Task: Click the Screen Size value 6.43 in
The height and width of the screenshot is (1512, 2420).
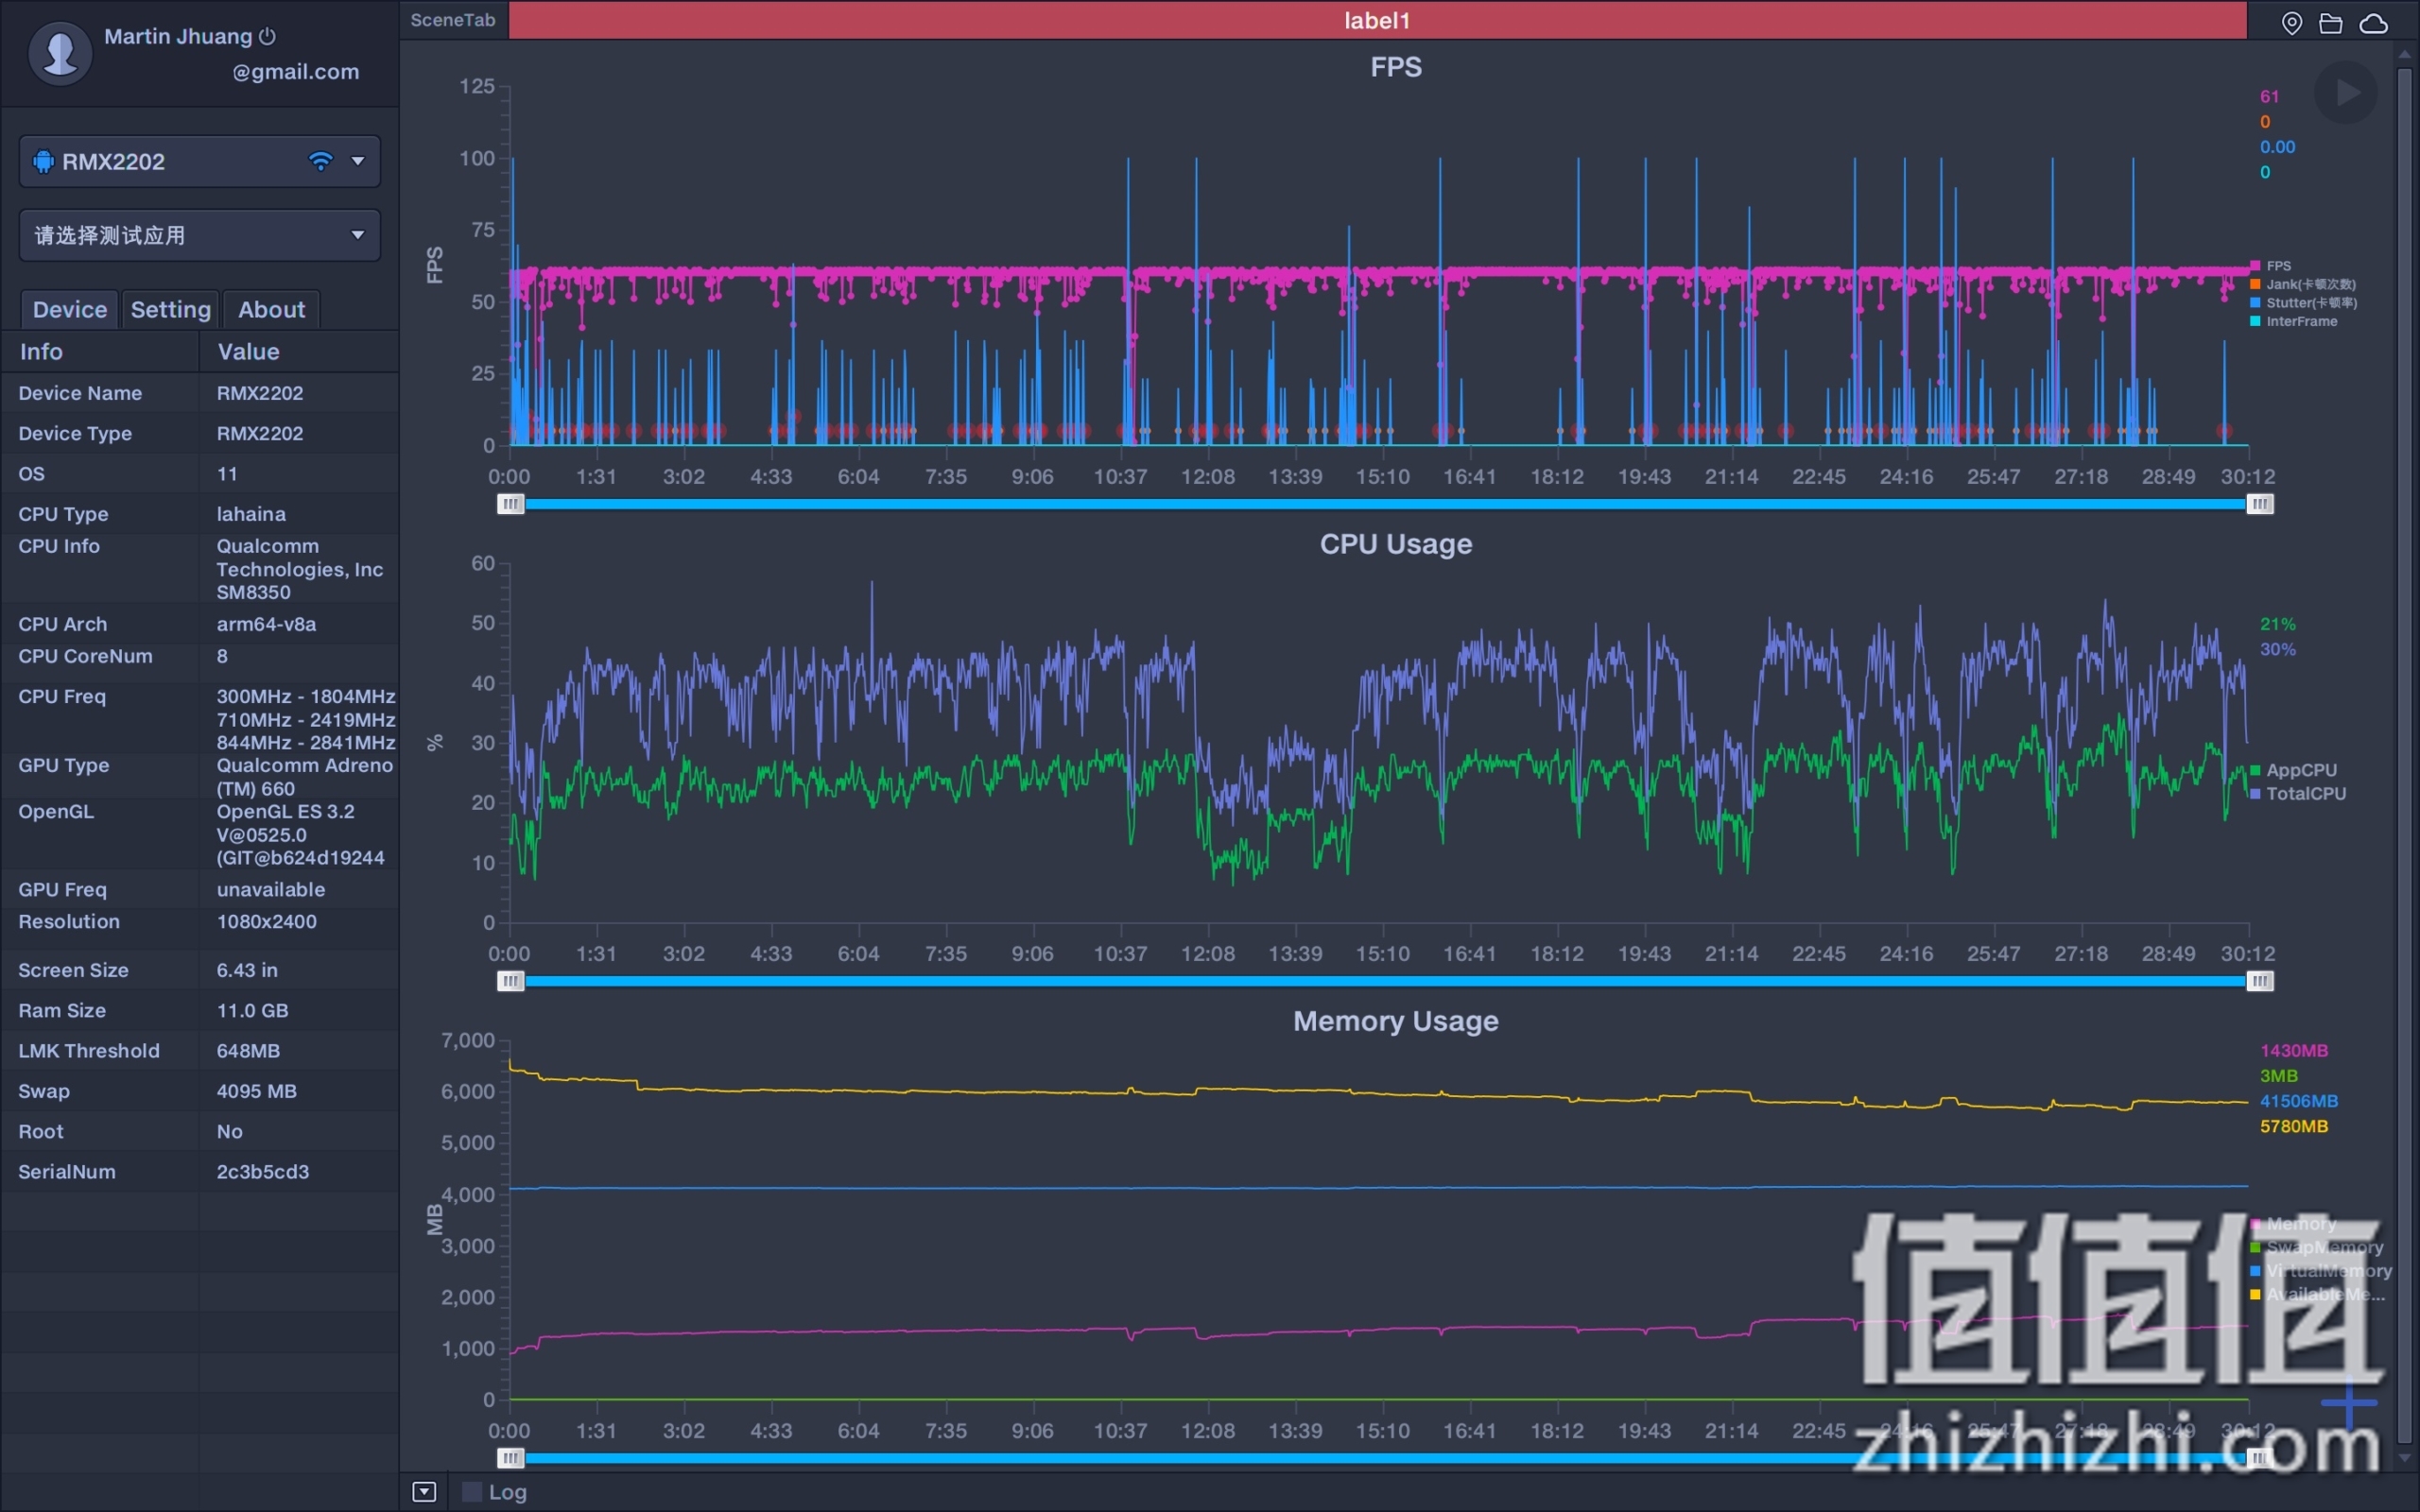Action: click(x=247, y=970)
